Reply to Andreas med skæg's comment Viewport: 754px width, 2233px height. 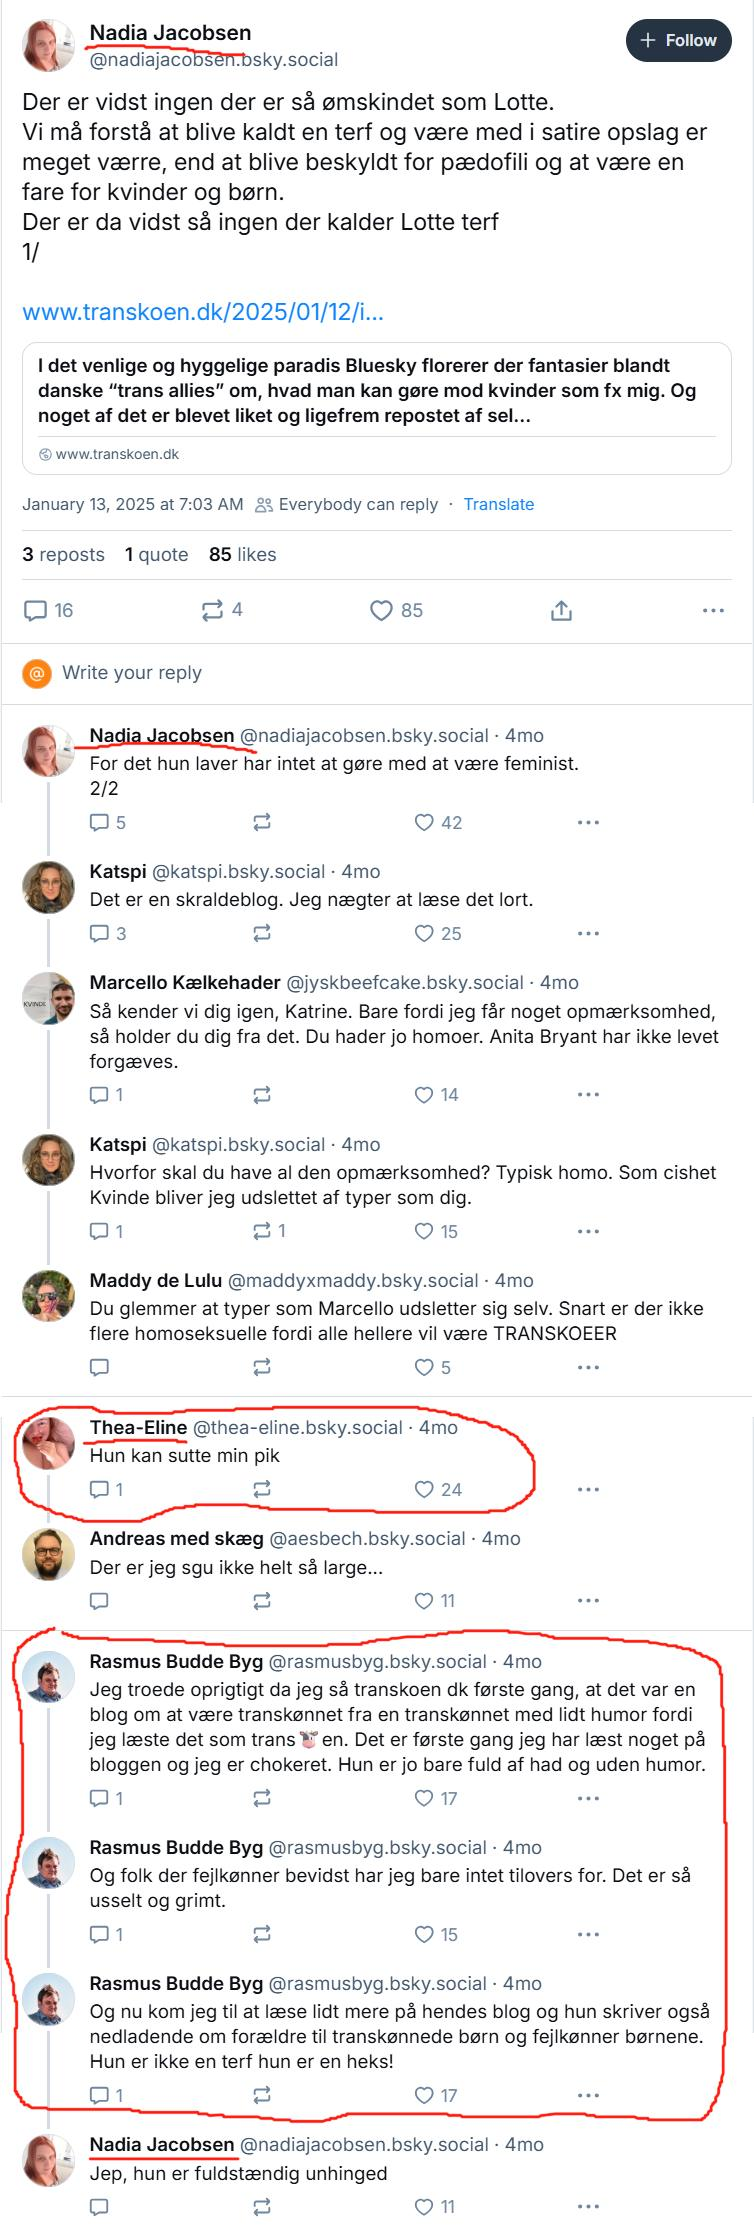[100, 1601]
